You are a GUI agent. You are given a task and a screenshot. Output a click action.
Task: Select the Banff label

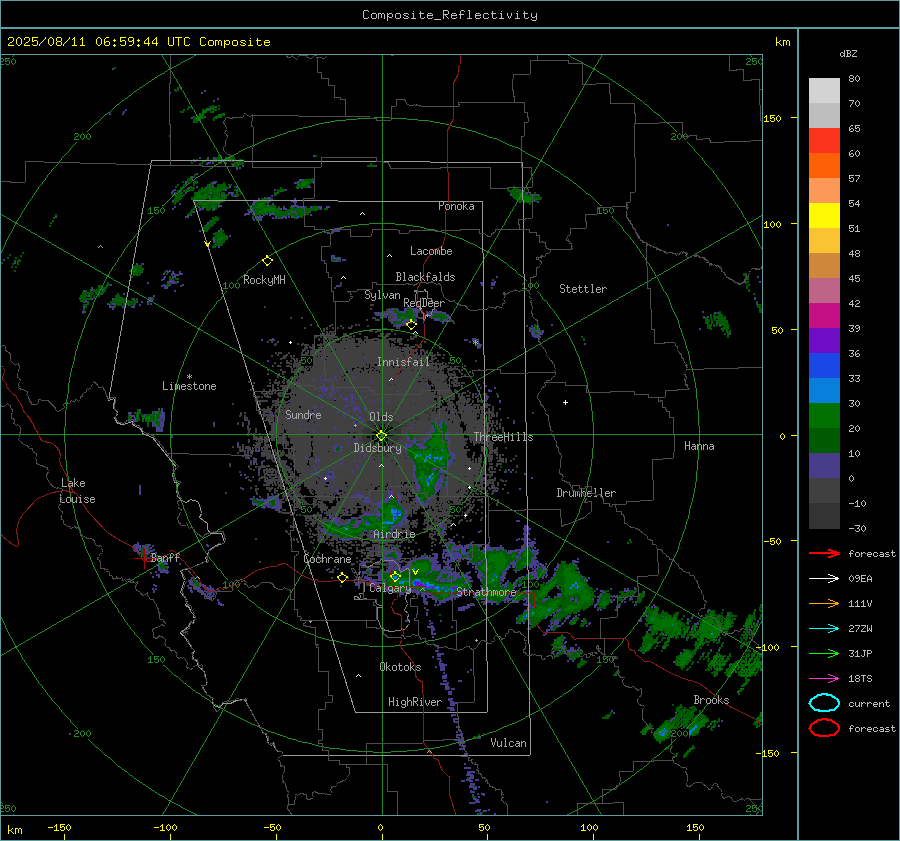coord(165,558)
